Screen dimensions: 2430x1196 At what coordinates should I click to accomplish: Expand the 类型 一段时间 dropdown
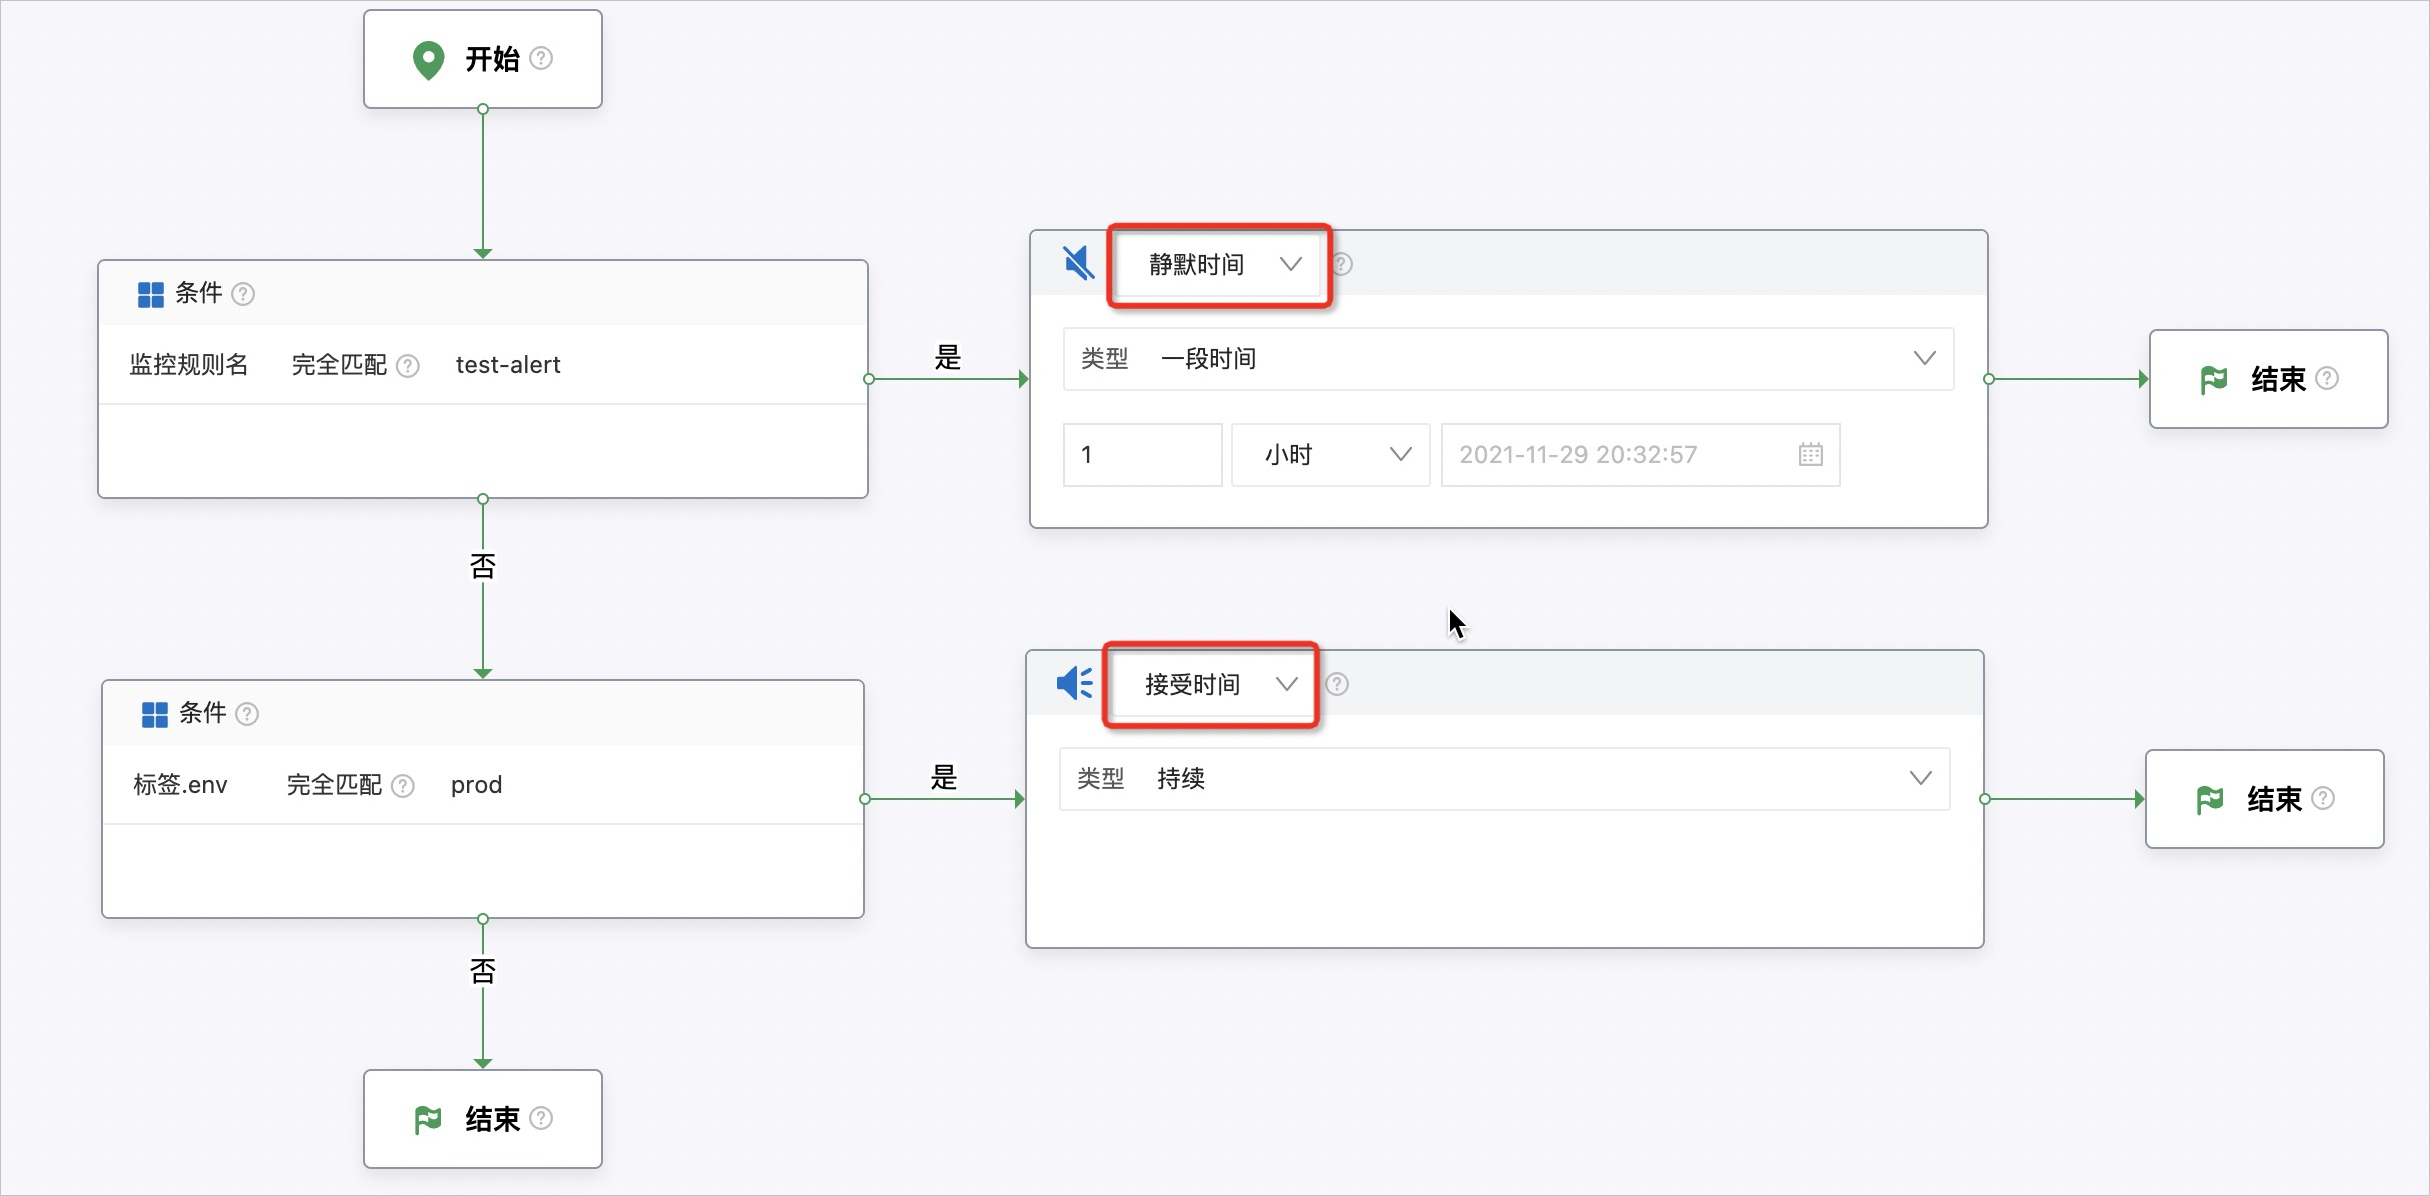(1508, 359)
